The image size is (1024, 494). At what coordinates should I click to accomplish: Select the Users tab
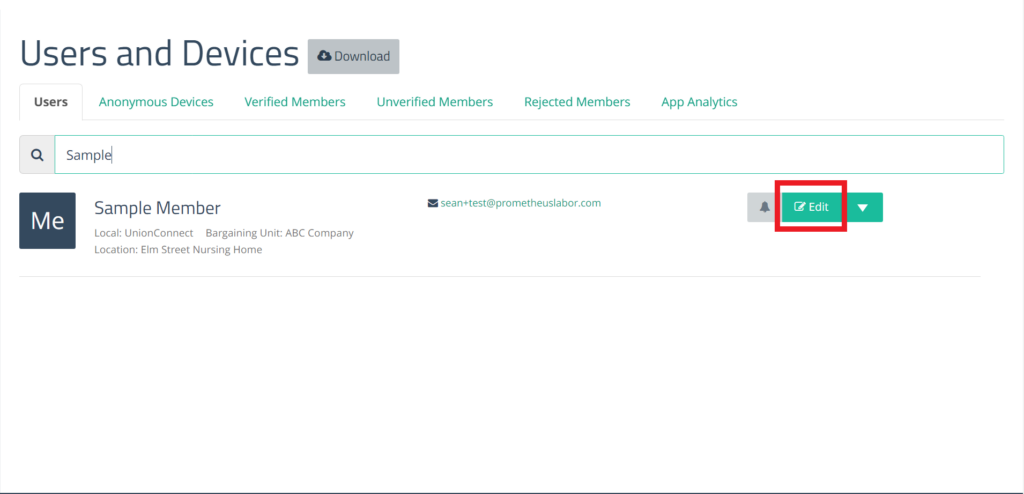coord(51,102)
